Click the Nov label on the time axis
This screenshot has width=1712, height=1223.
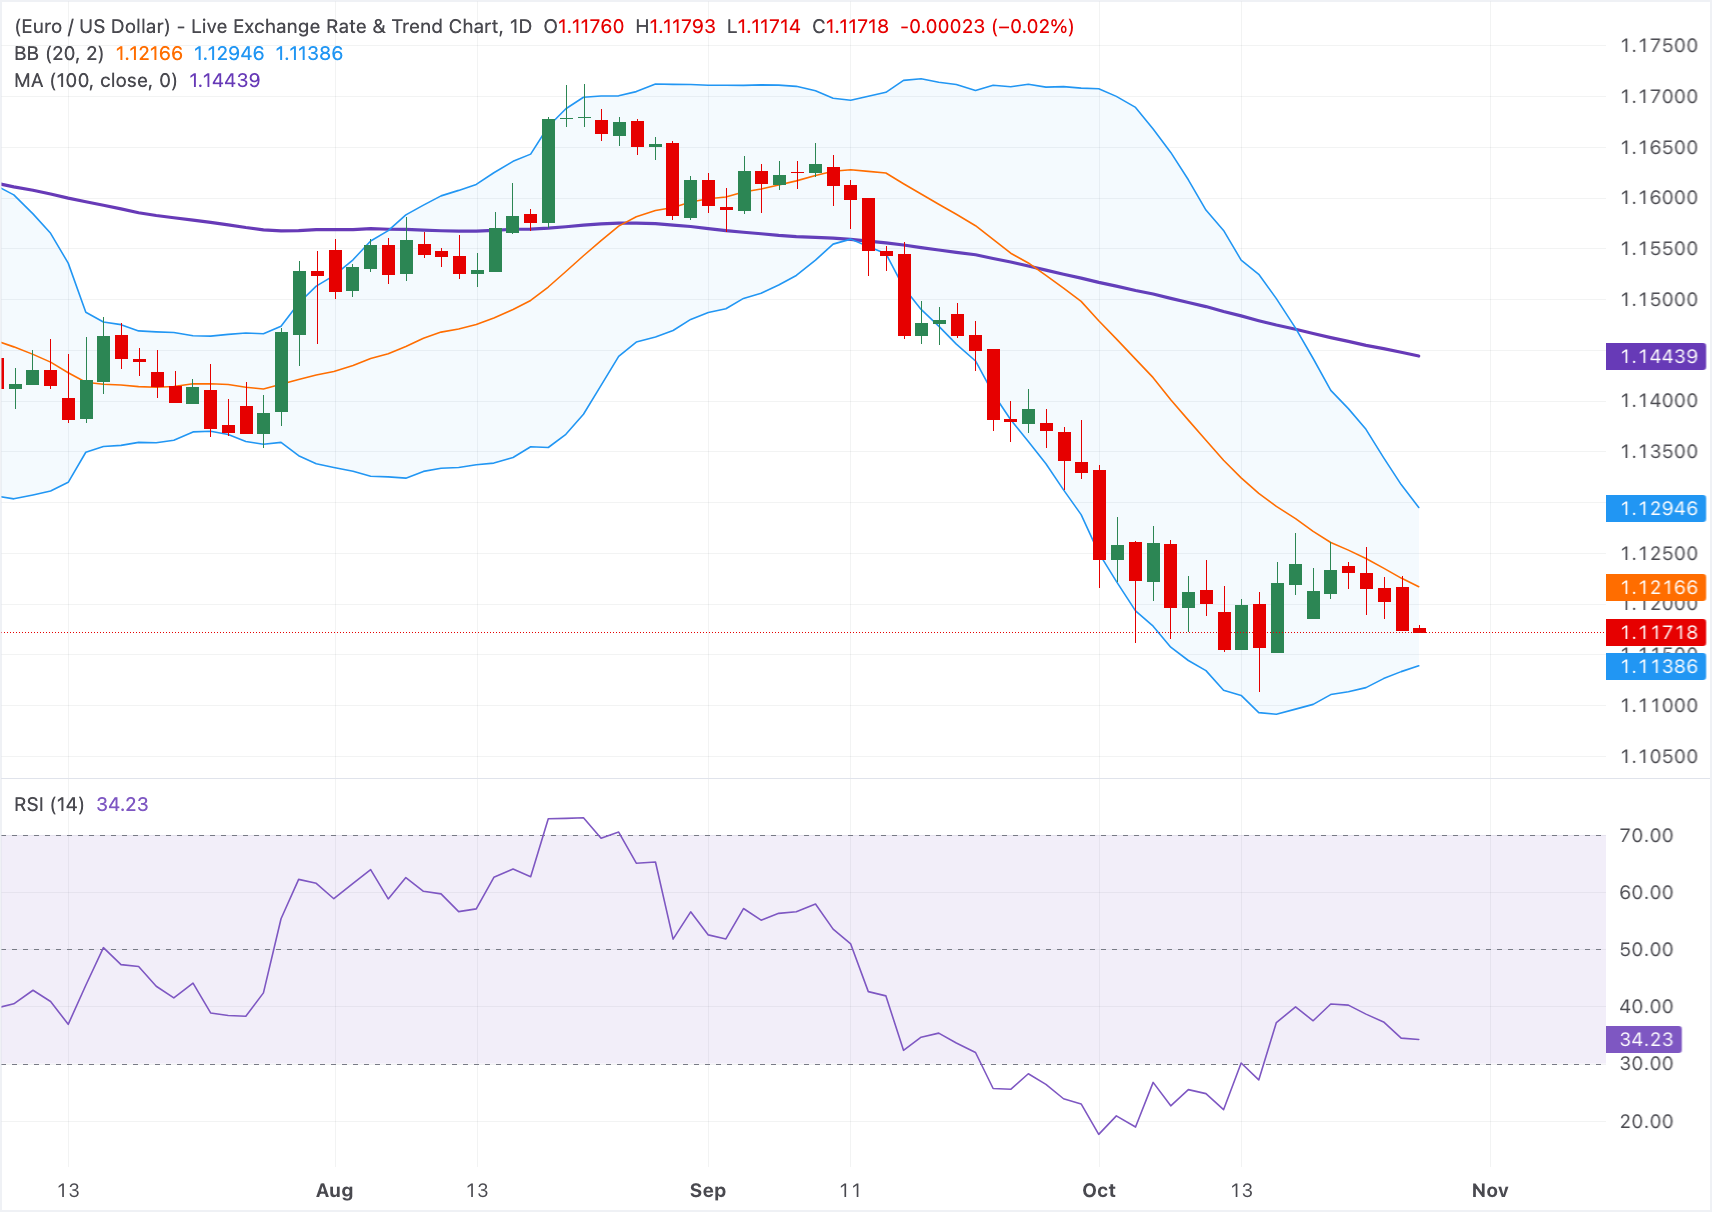(x=1490, y=1190)
